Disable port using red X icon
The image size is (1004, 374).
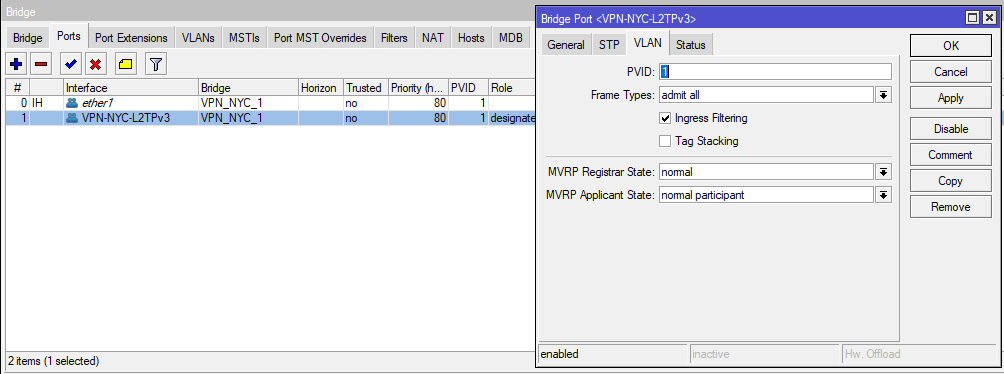(95, 64)
